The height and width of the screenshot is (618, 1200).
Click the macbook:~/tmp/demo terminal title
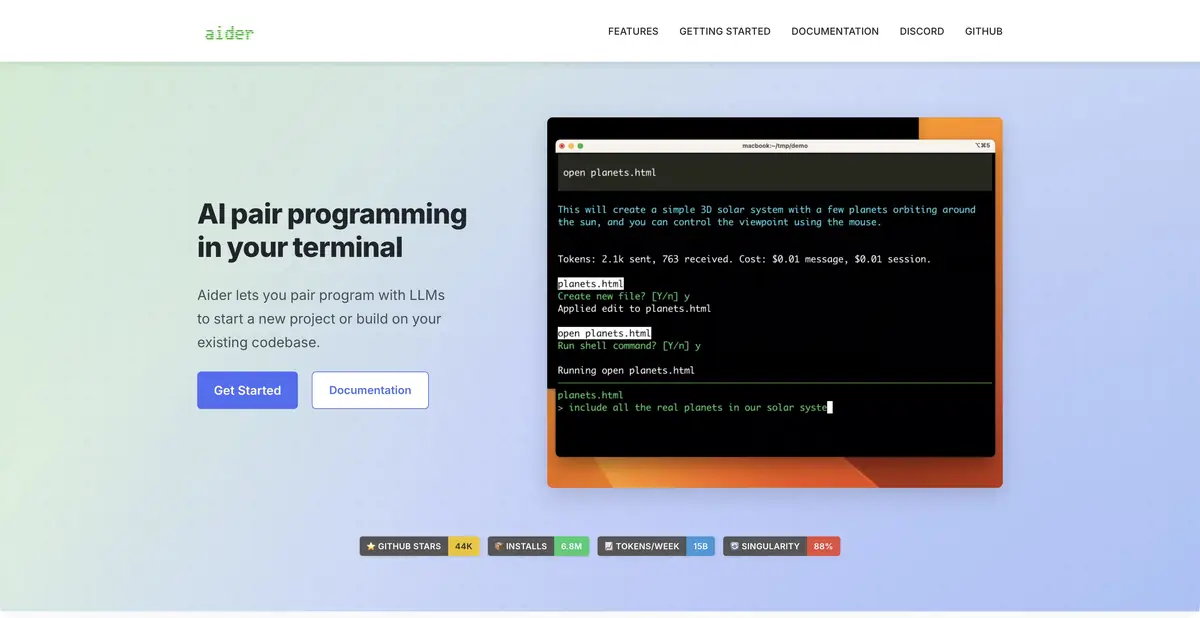click(x=775, y=146)
